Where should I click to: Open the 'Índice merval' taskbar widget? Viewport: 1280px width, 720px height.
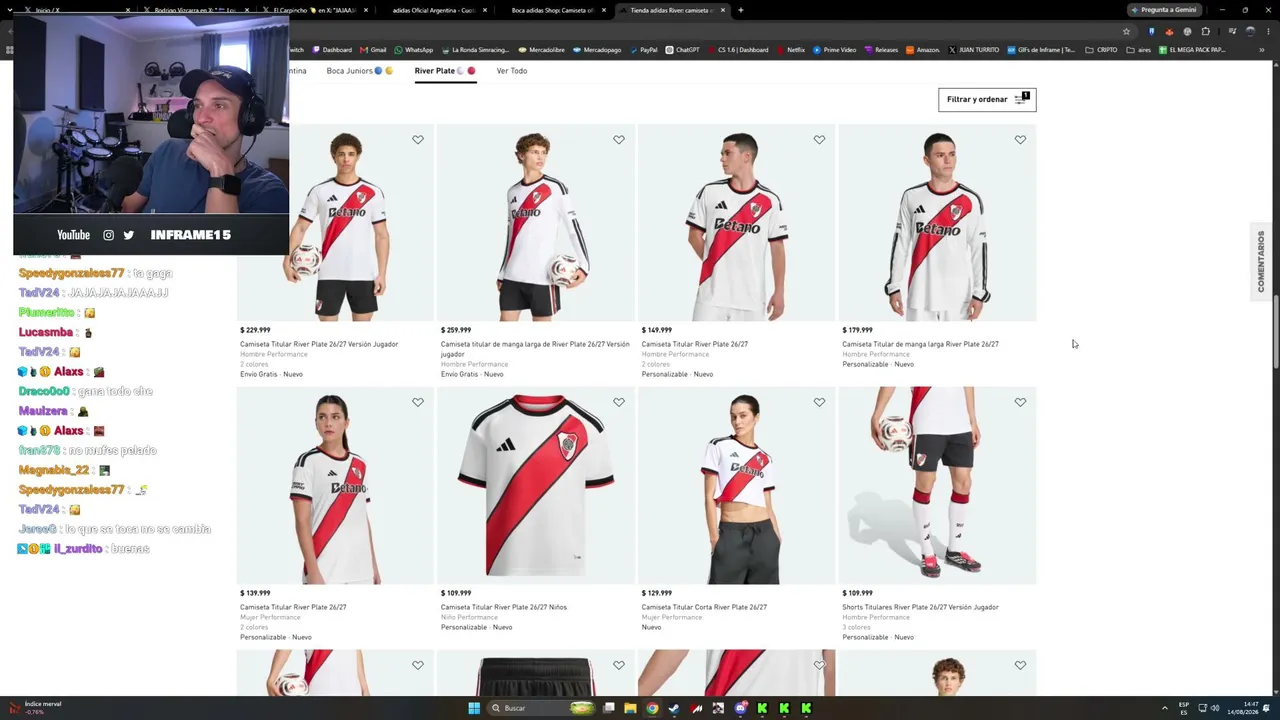click(x=35, y=708)
